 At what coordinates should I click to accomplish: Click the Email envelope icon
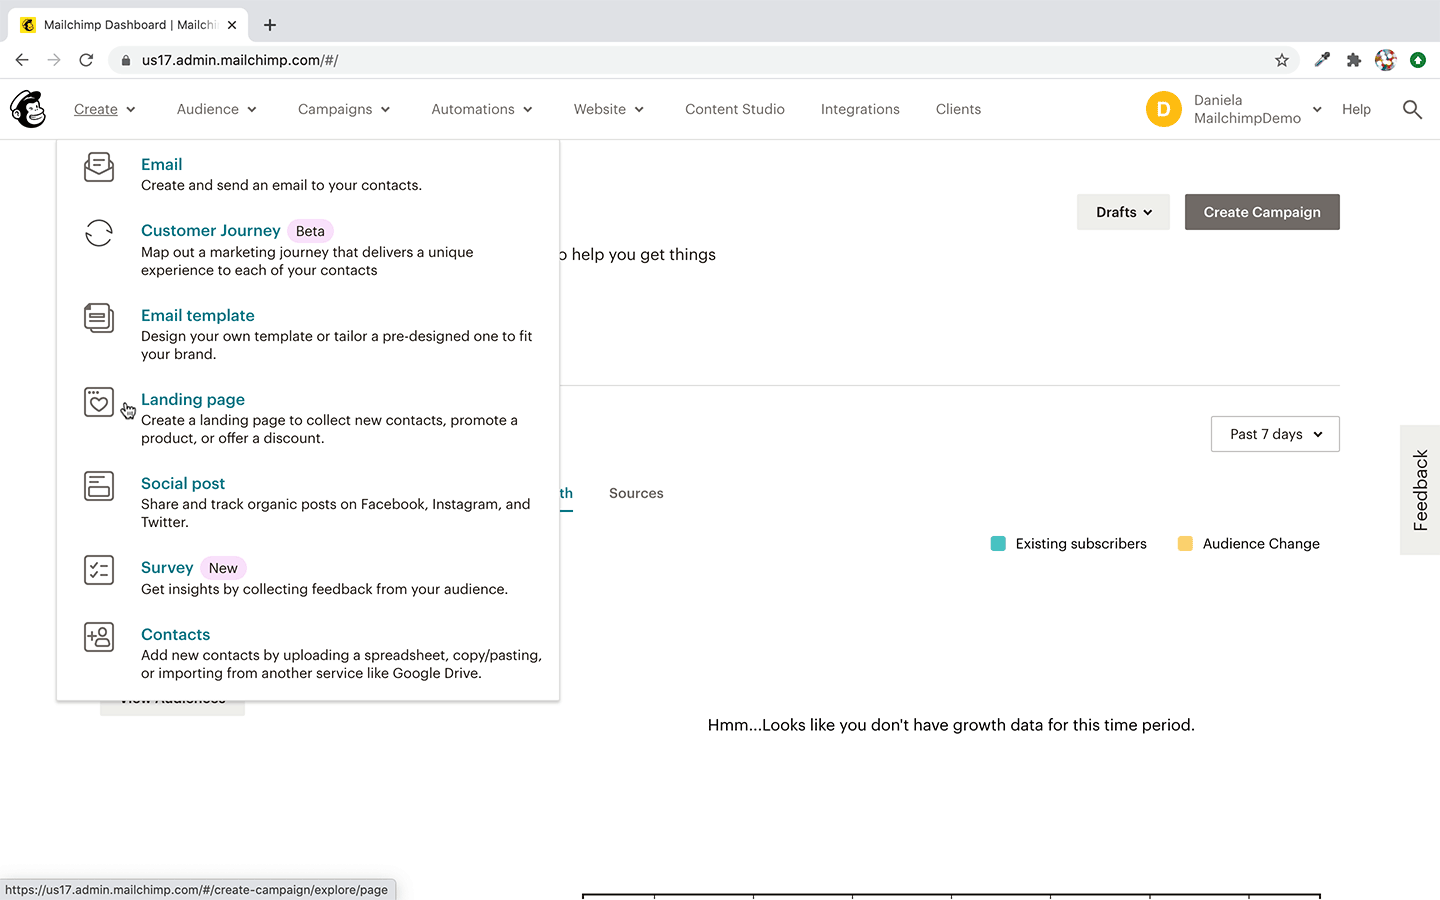[x=99, y=167]
